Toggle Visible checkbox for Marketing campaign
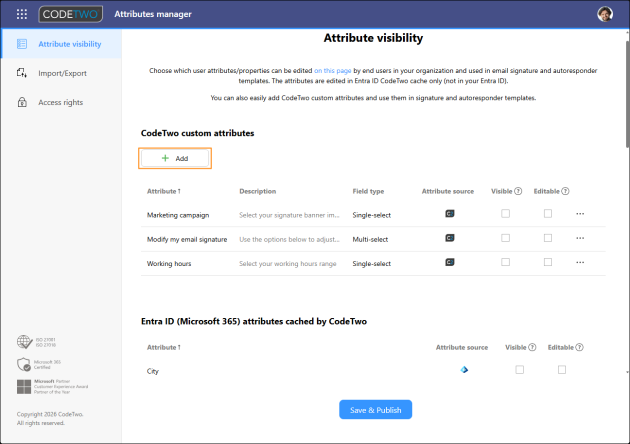Viewport: 630px width, 444px height. tap(505, 213)
